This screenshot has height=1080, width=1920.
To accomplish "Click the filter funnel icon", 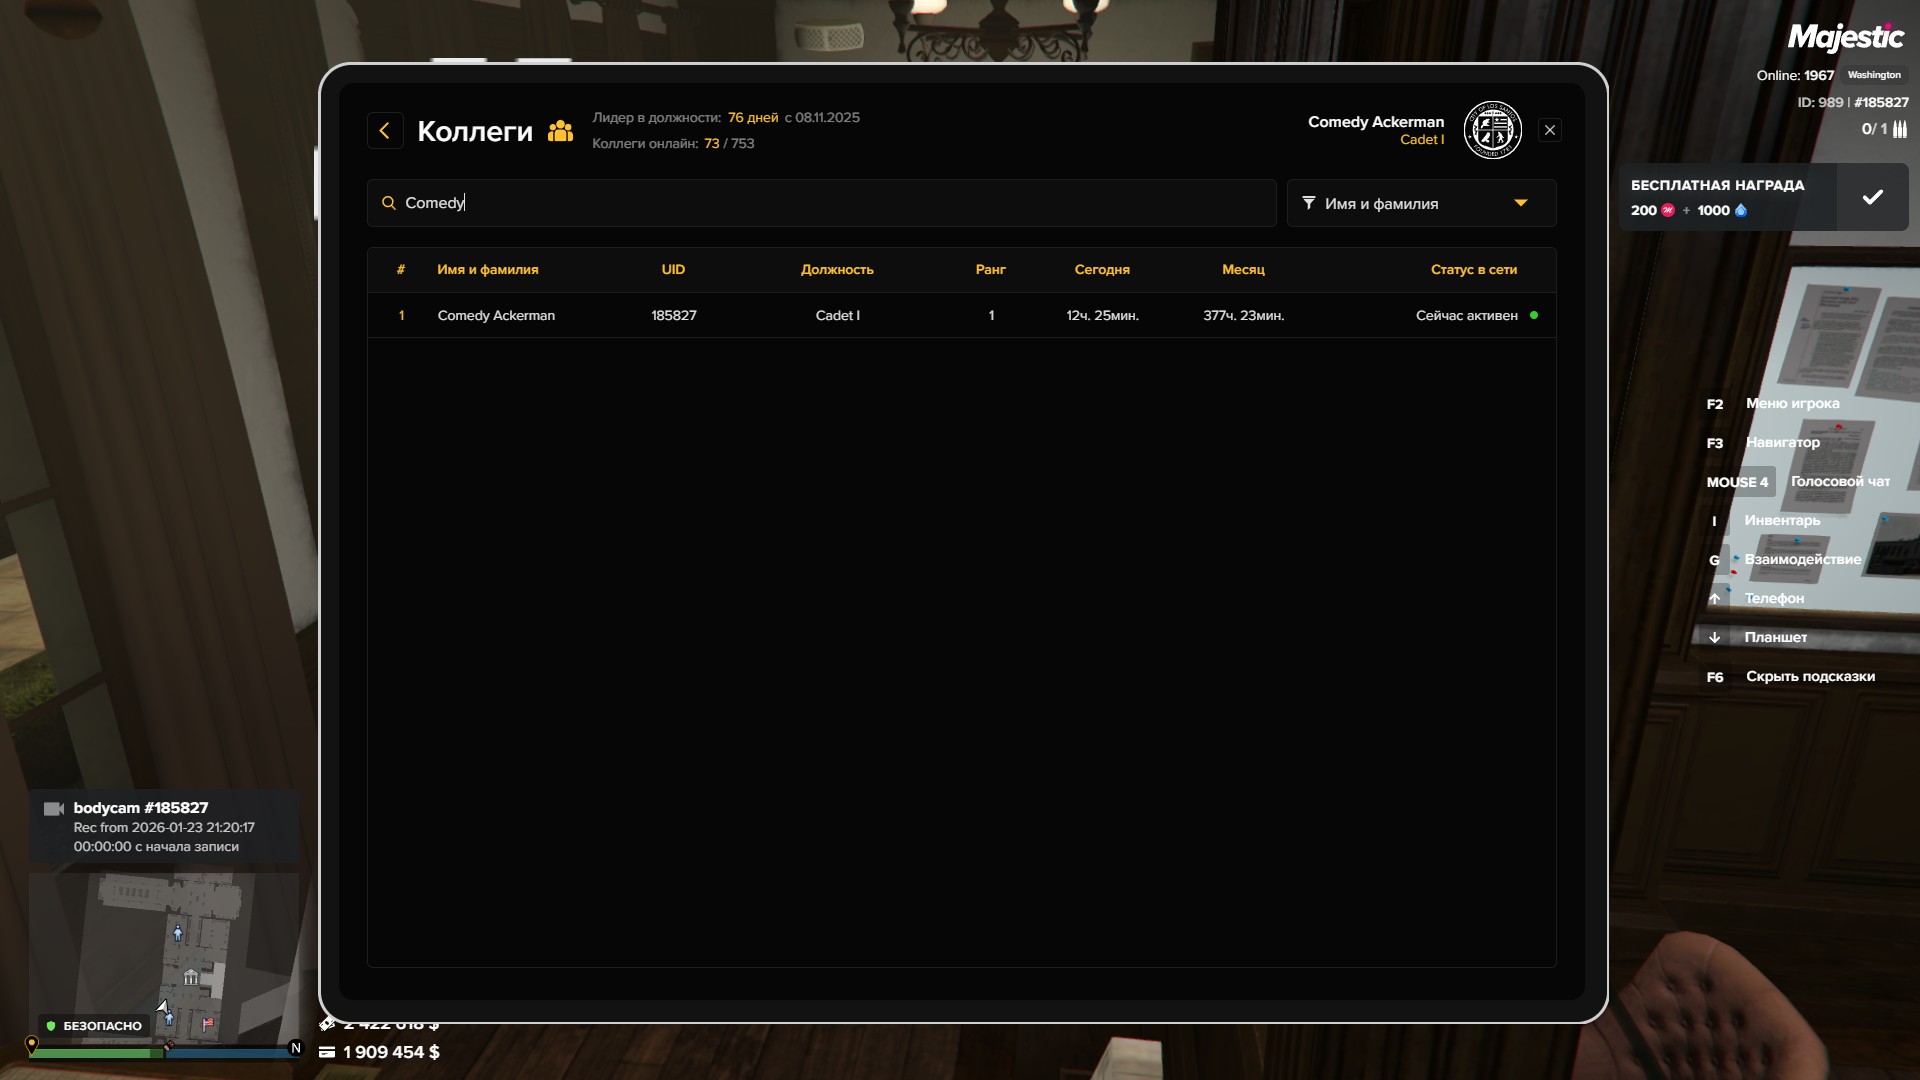I will pyautogui.click(x=1308, y=203).
